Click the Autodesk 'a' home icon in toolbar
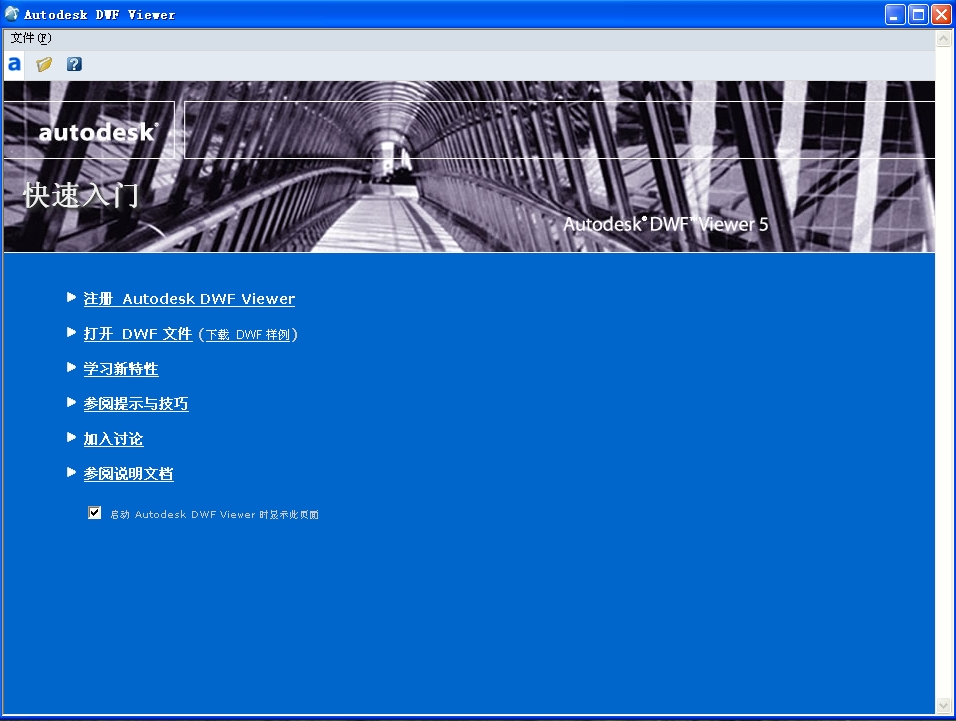The height and width of the screenshot is (721, 956). 14,64
